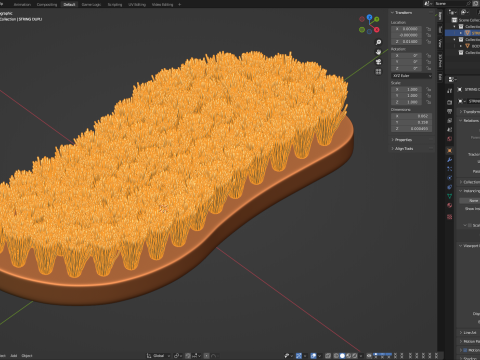Enable the Motion Blur checkbox
480x360 pixels.
[466, 350]
